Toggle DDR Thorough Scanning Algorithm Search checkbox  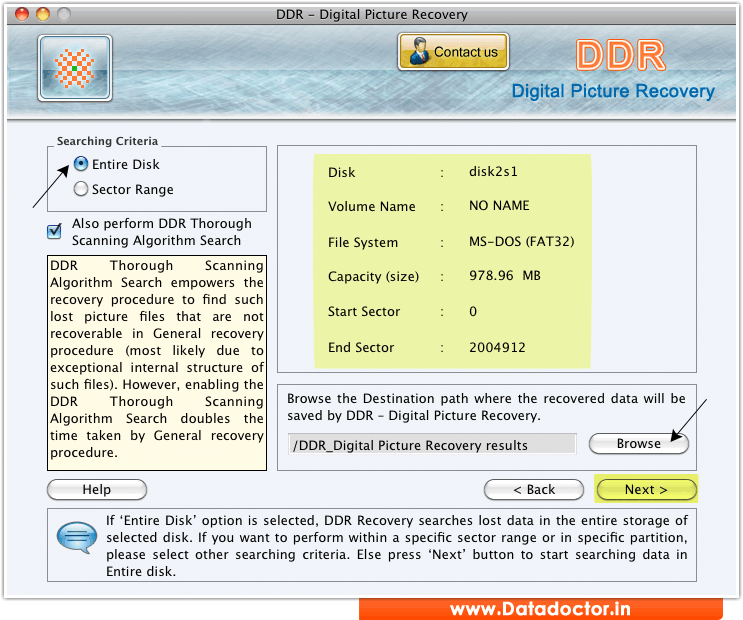point(54,231)
